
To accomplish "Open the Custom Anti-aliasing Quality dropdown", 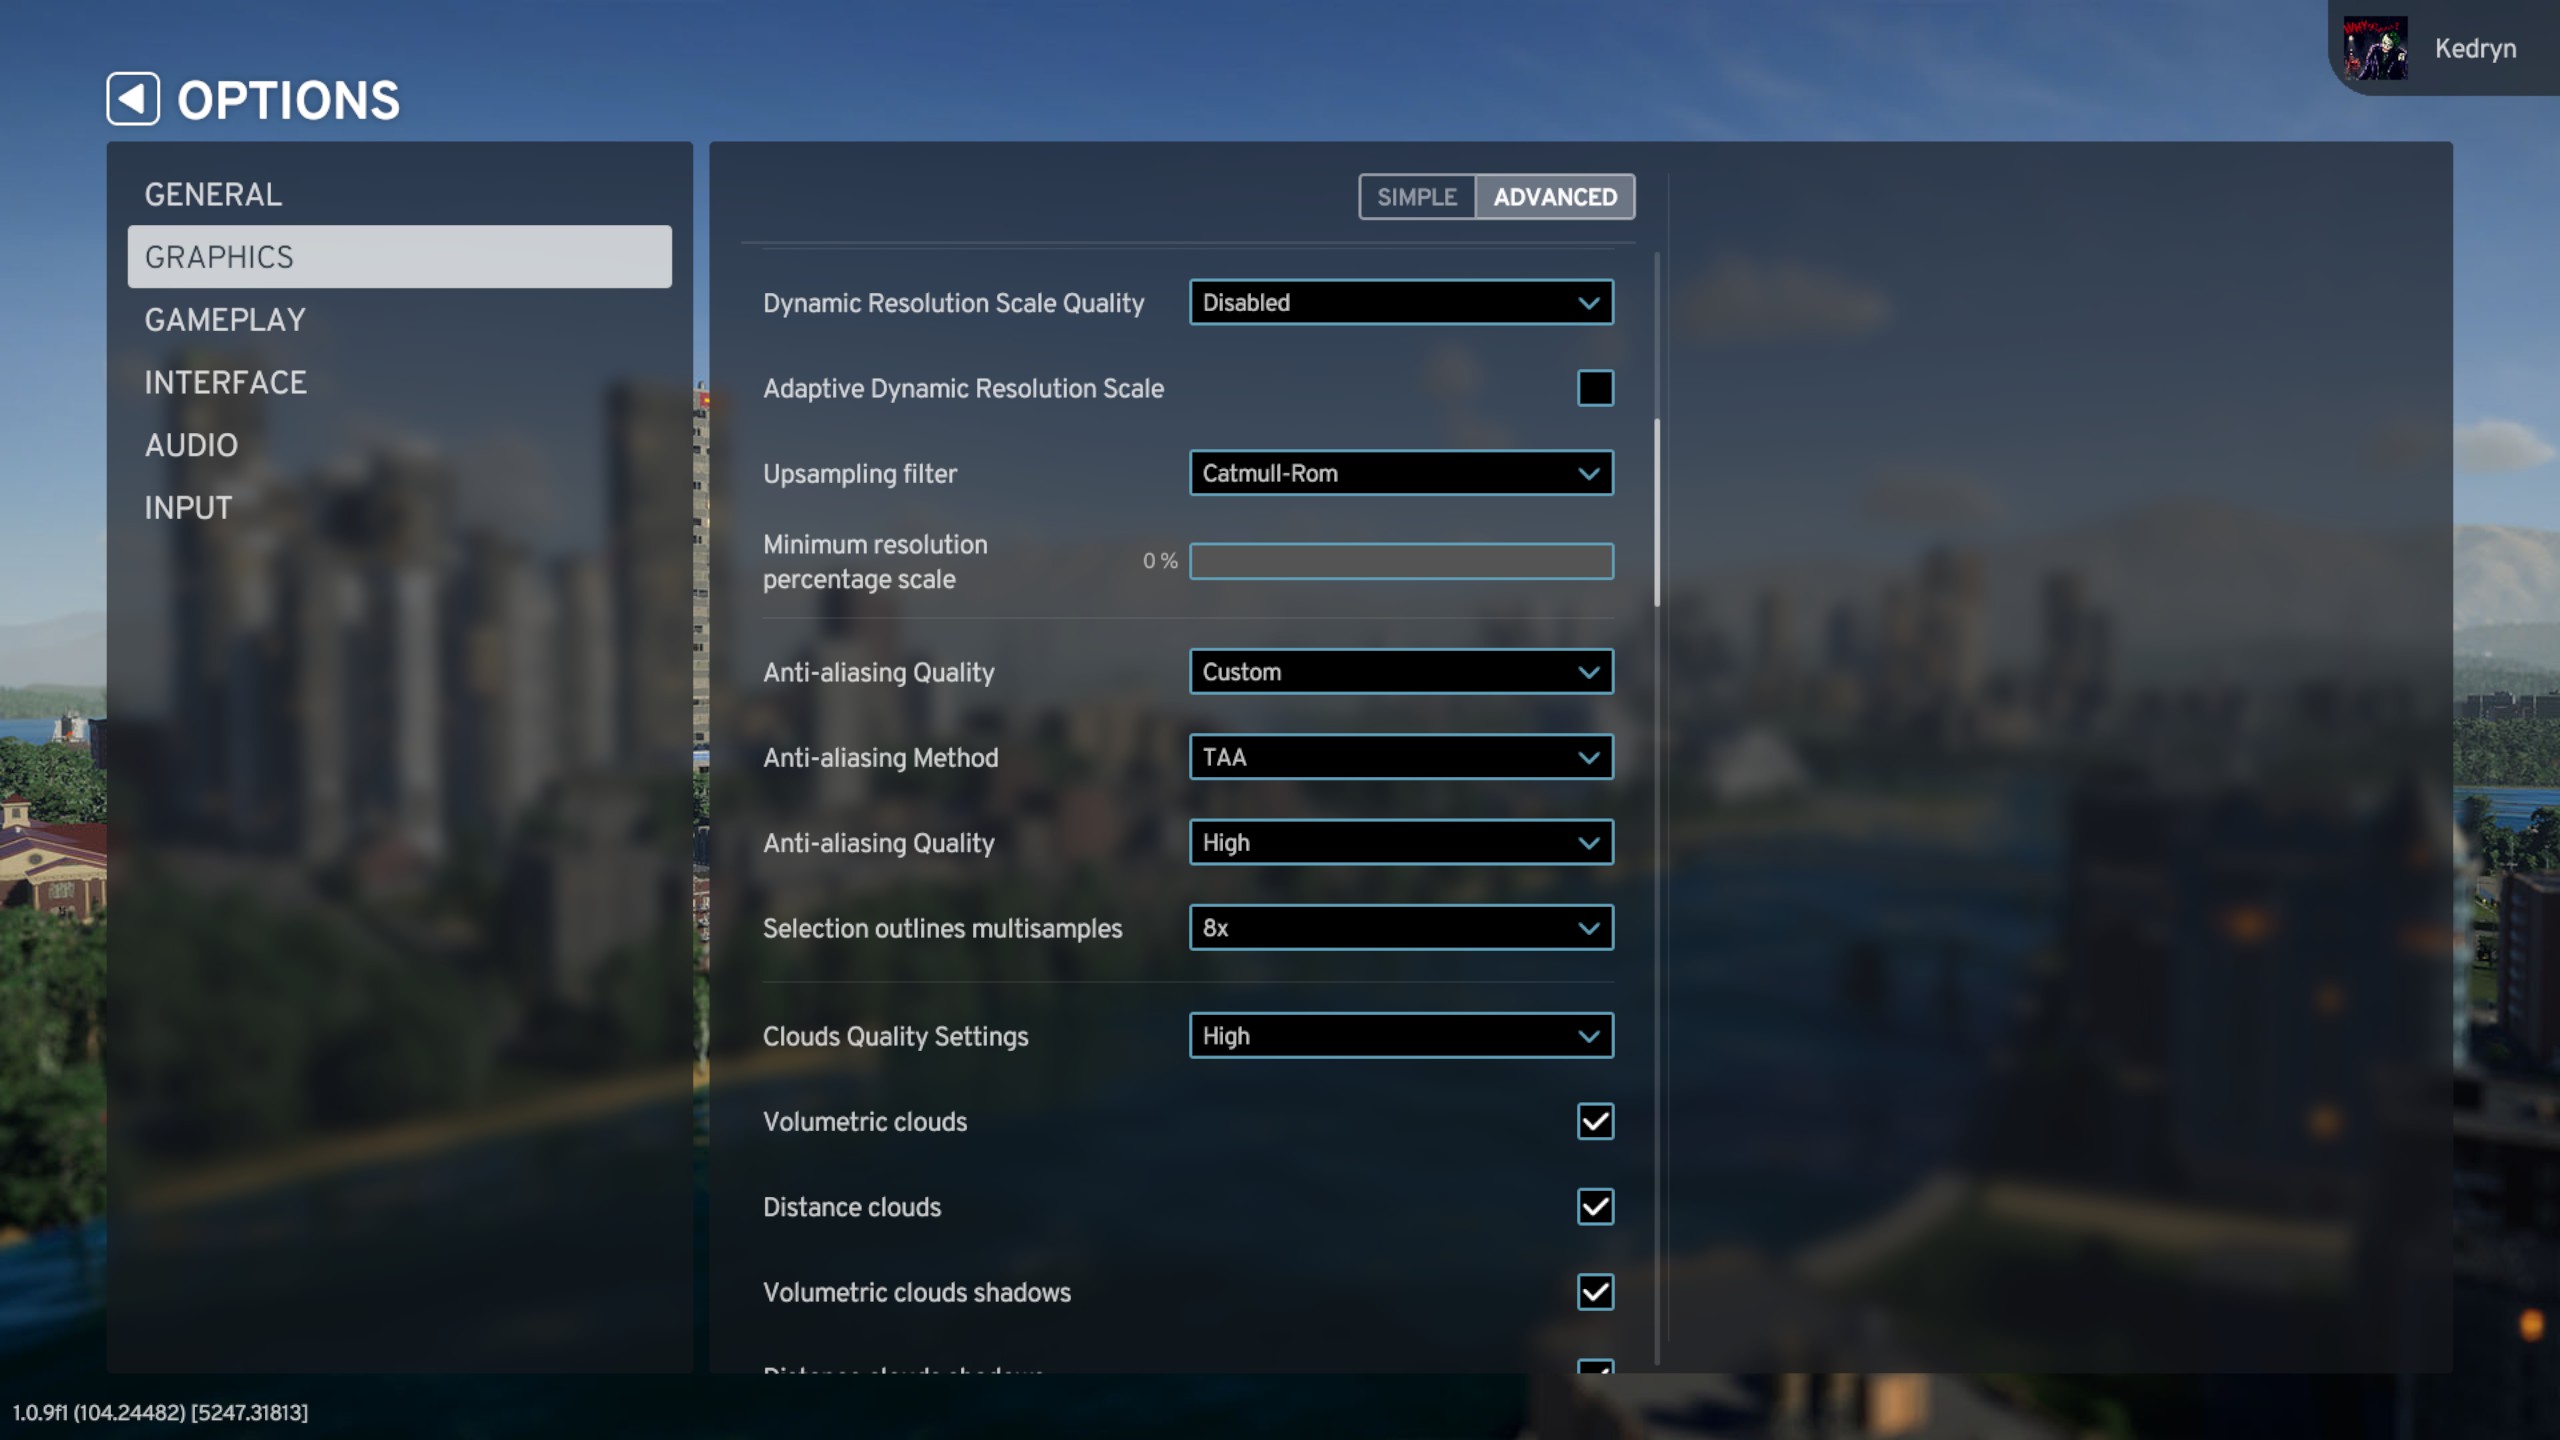I will pos(1400,672).
